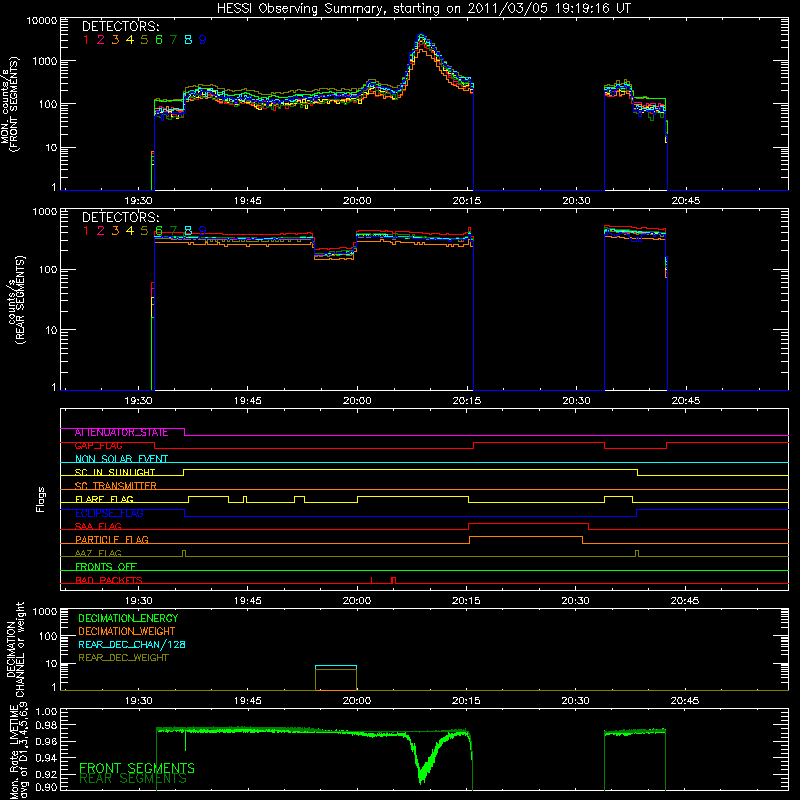The width and height of the screenshot is (800, 800).
Task: Select orange detector 3 in front segments legend
Action: 115,40
